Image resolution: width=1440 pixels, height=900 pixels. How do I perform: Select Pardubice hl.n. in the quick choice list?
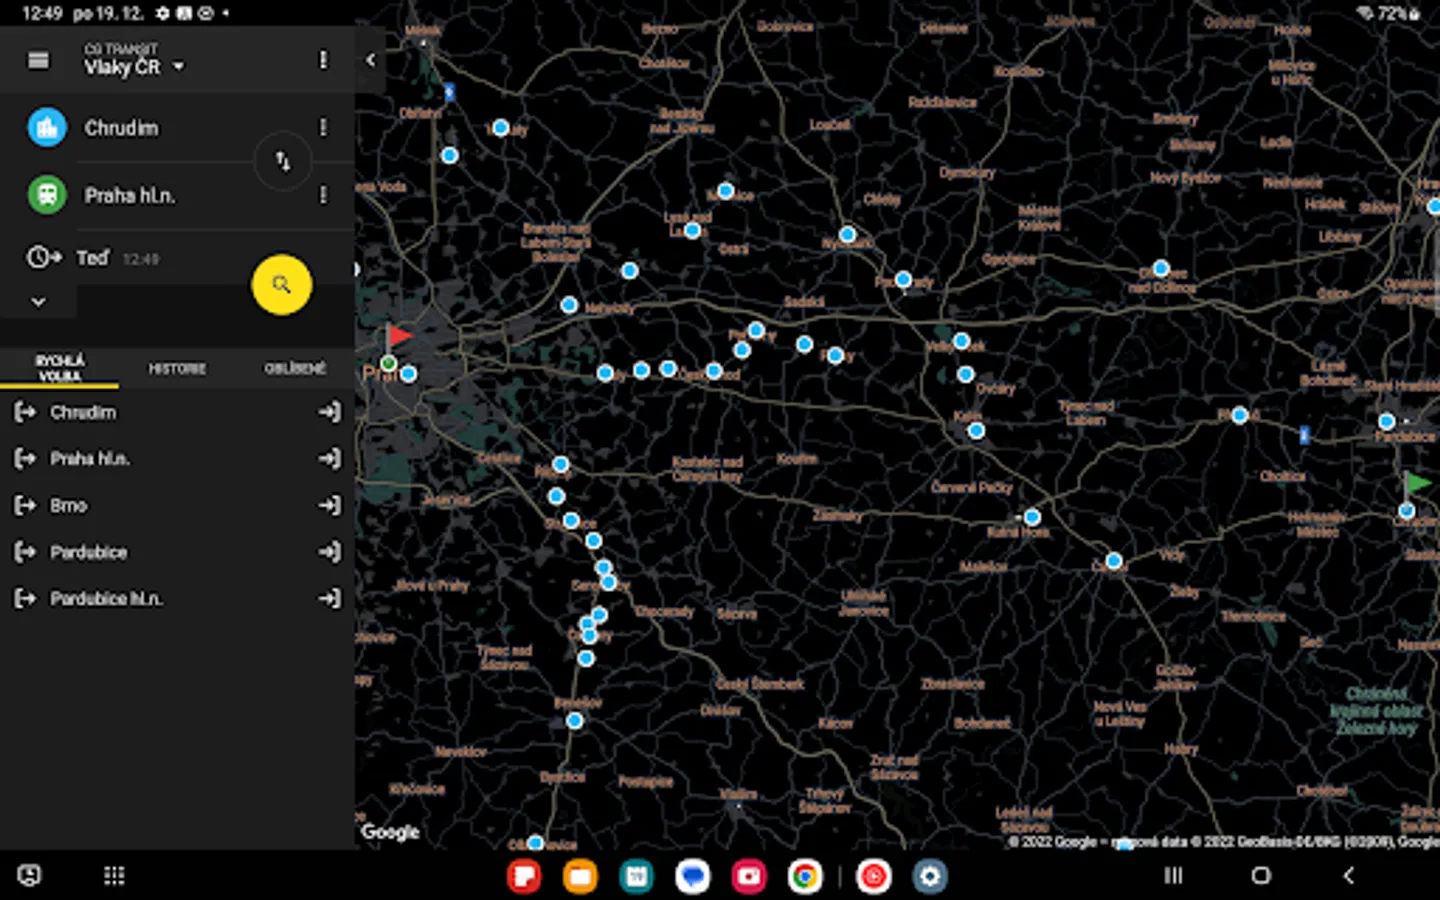pyautogui.click(x=106, y=598)
